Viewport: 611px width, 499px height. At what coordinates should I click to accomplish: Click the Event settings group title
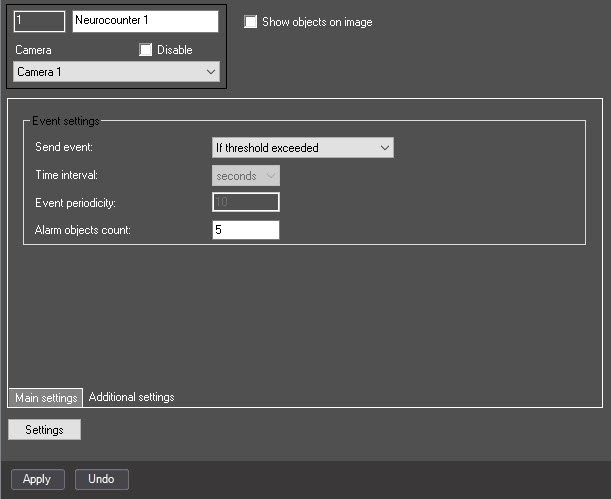tap(66, 121)
